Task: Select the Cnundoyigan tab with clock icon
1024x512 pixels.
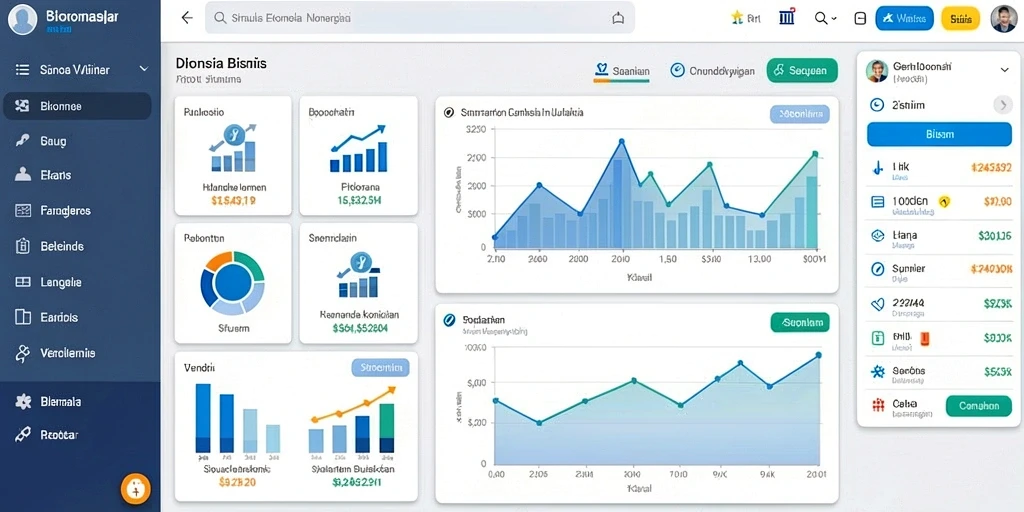Action: [712, 71]
